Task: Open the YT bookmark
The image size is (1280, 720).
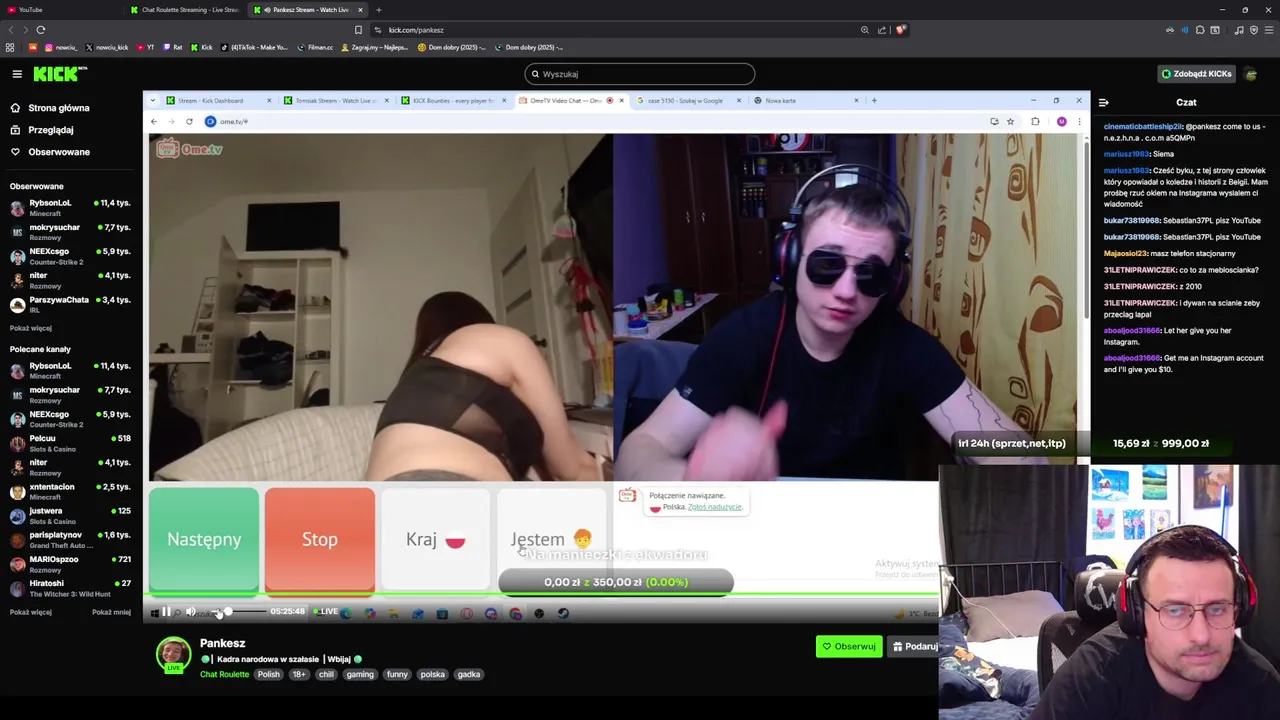Action: pos(146,47)
